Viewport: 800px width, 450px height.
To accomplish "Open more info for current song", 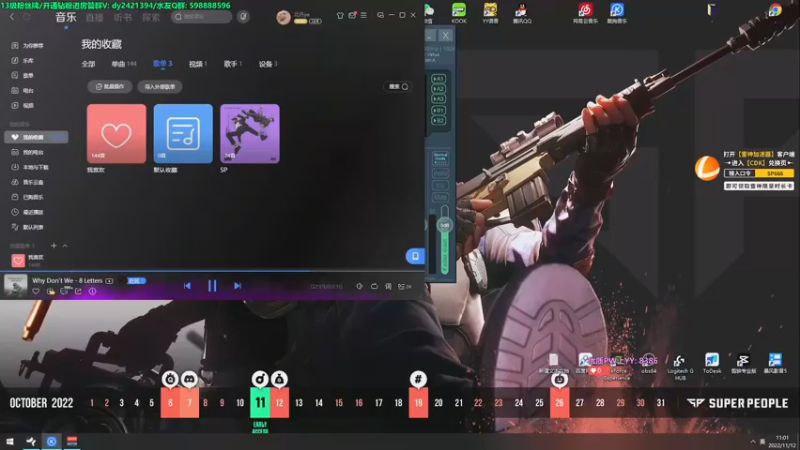I will pos(92,291).
